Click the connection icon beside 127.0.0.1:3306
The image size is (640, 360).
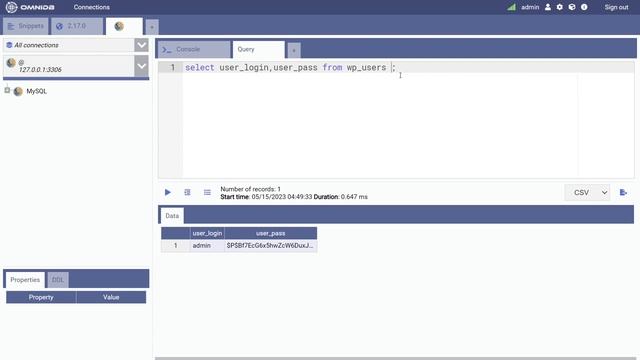(x=11, y=63)
